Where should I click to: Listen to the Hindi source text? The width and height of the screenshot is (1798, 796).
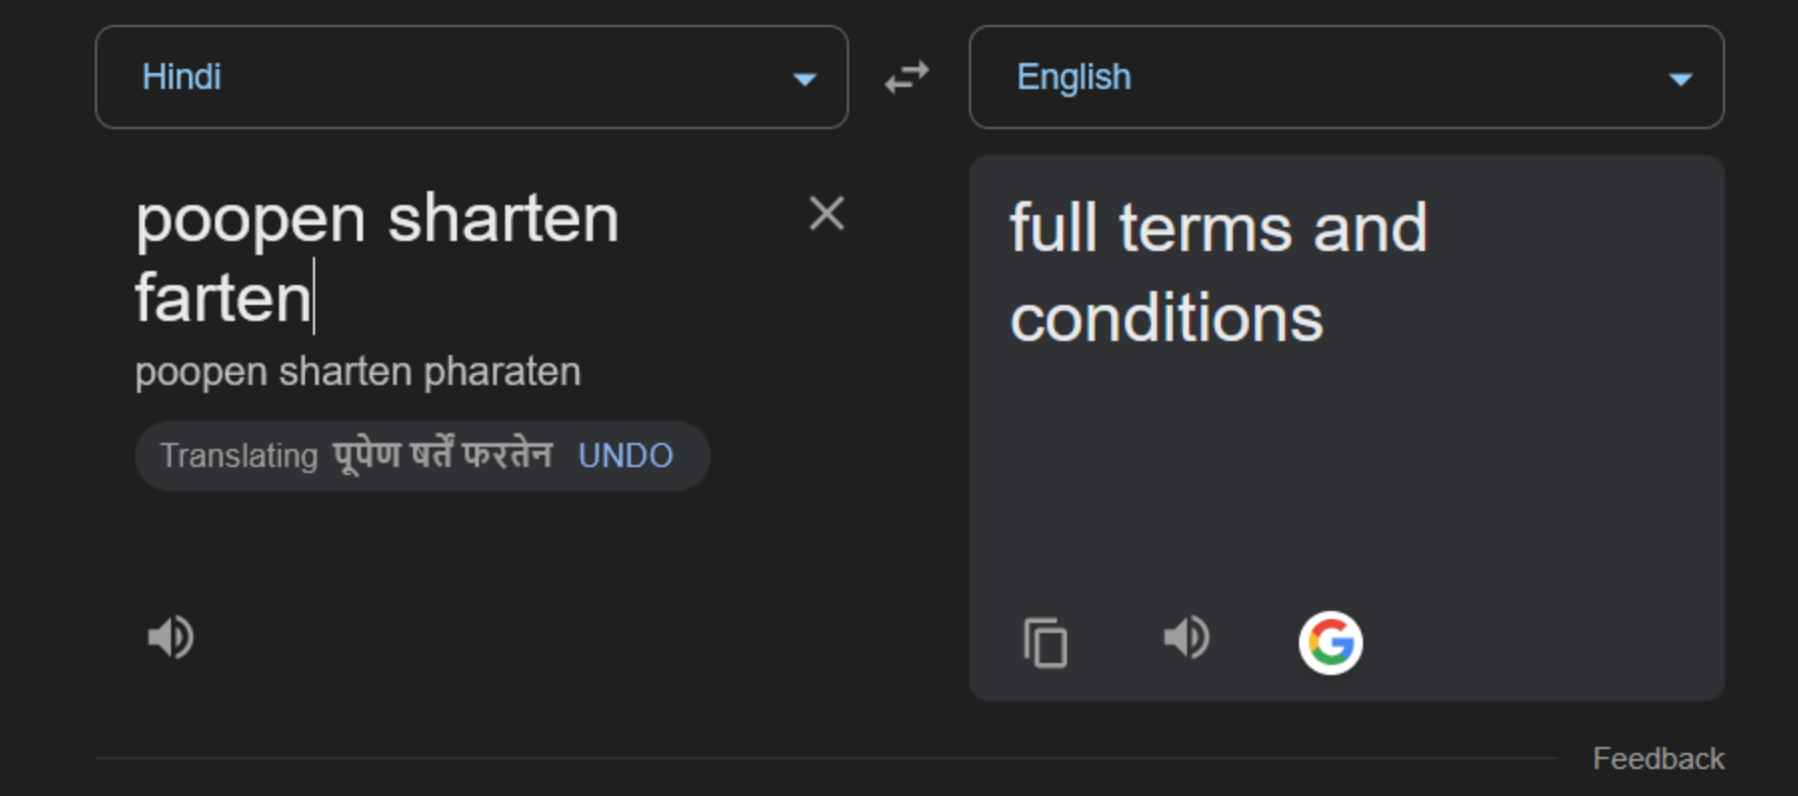pyautogui.click(x=171, y=637)
